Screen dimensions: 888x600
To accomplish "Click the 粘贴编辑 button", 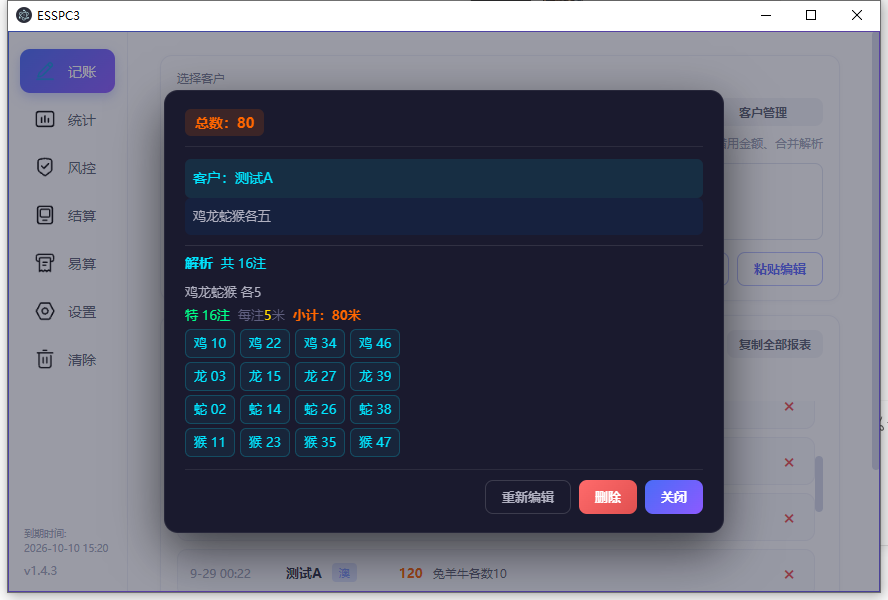I will pos(780,269).
